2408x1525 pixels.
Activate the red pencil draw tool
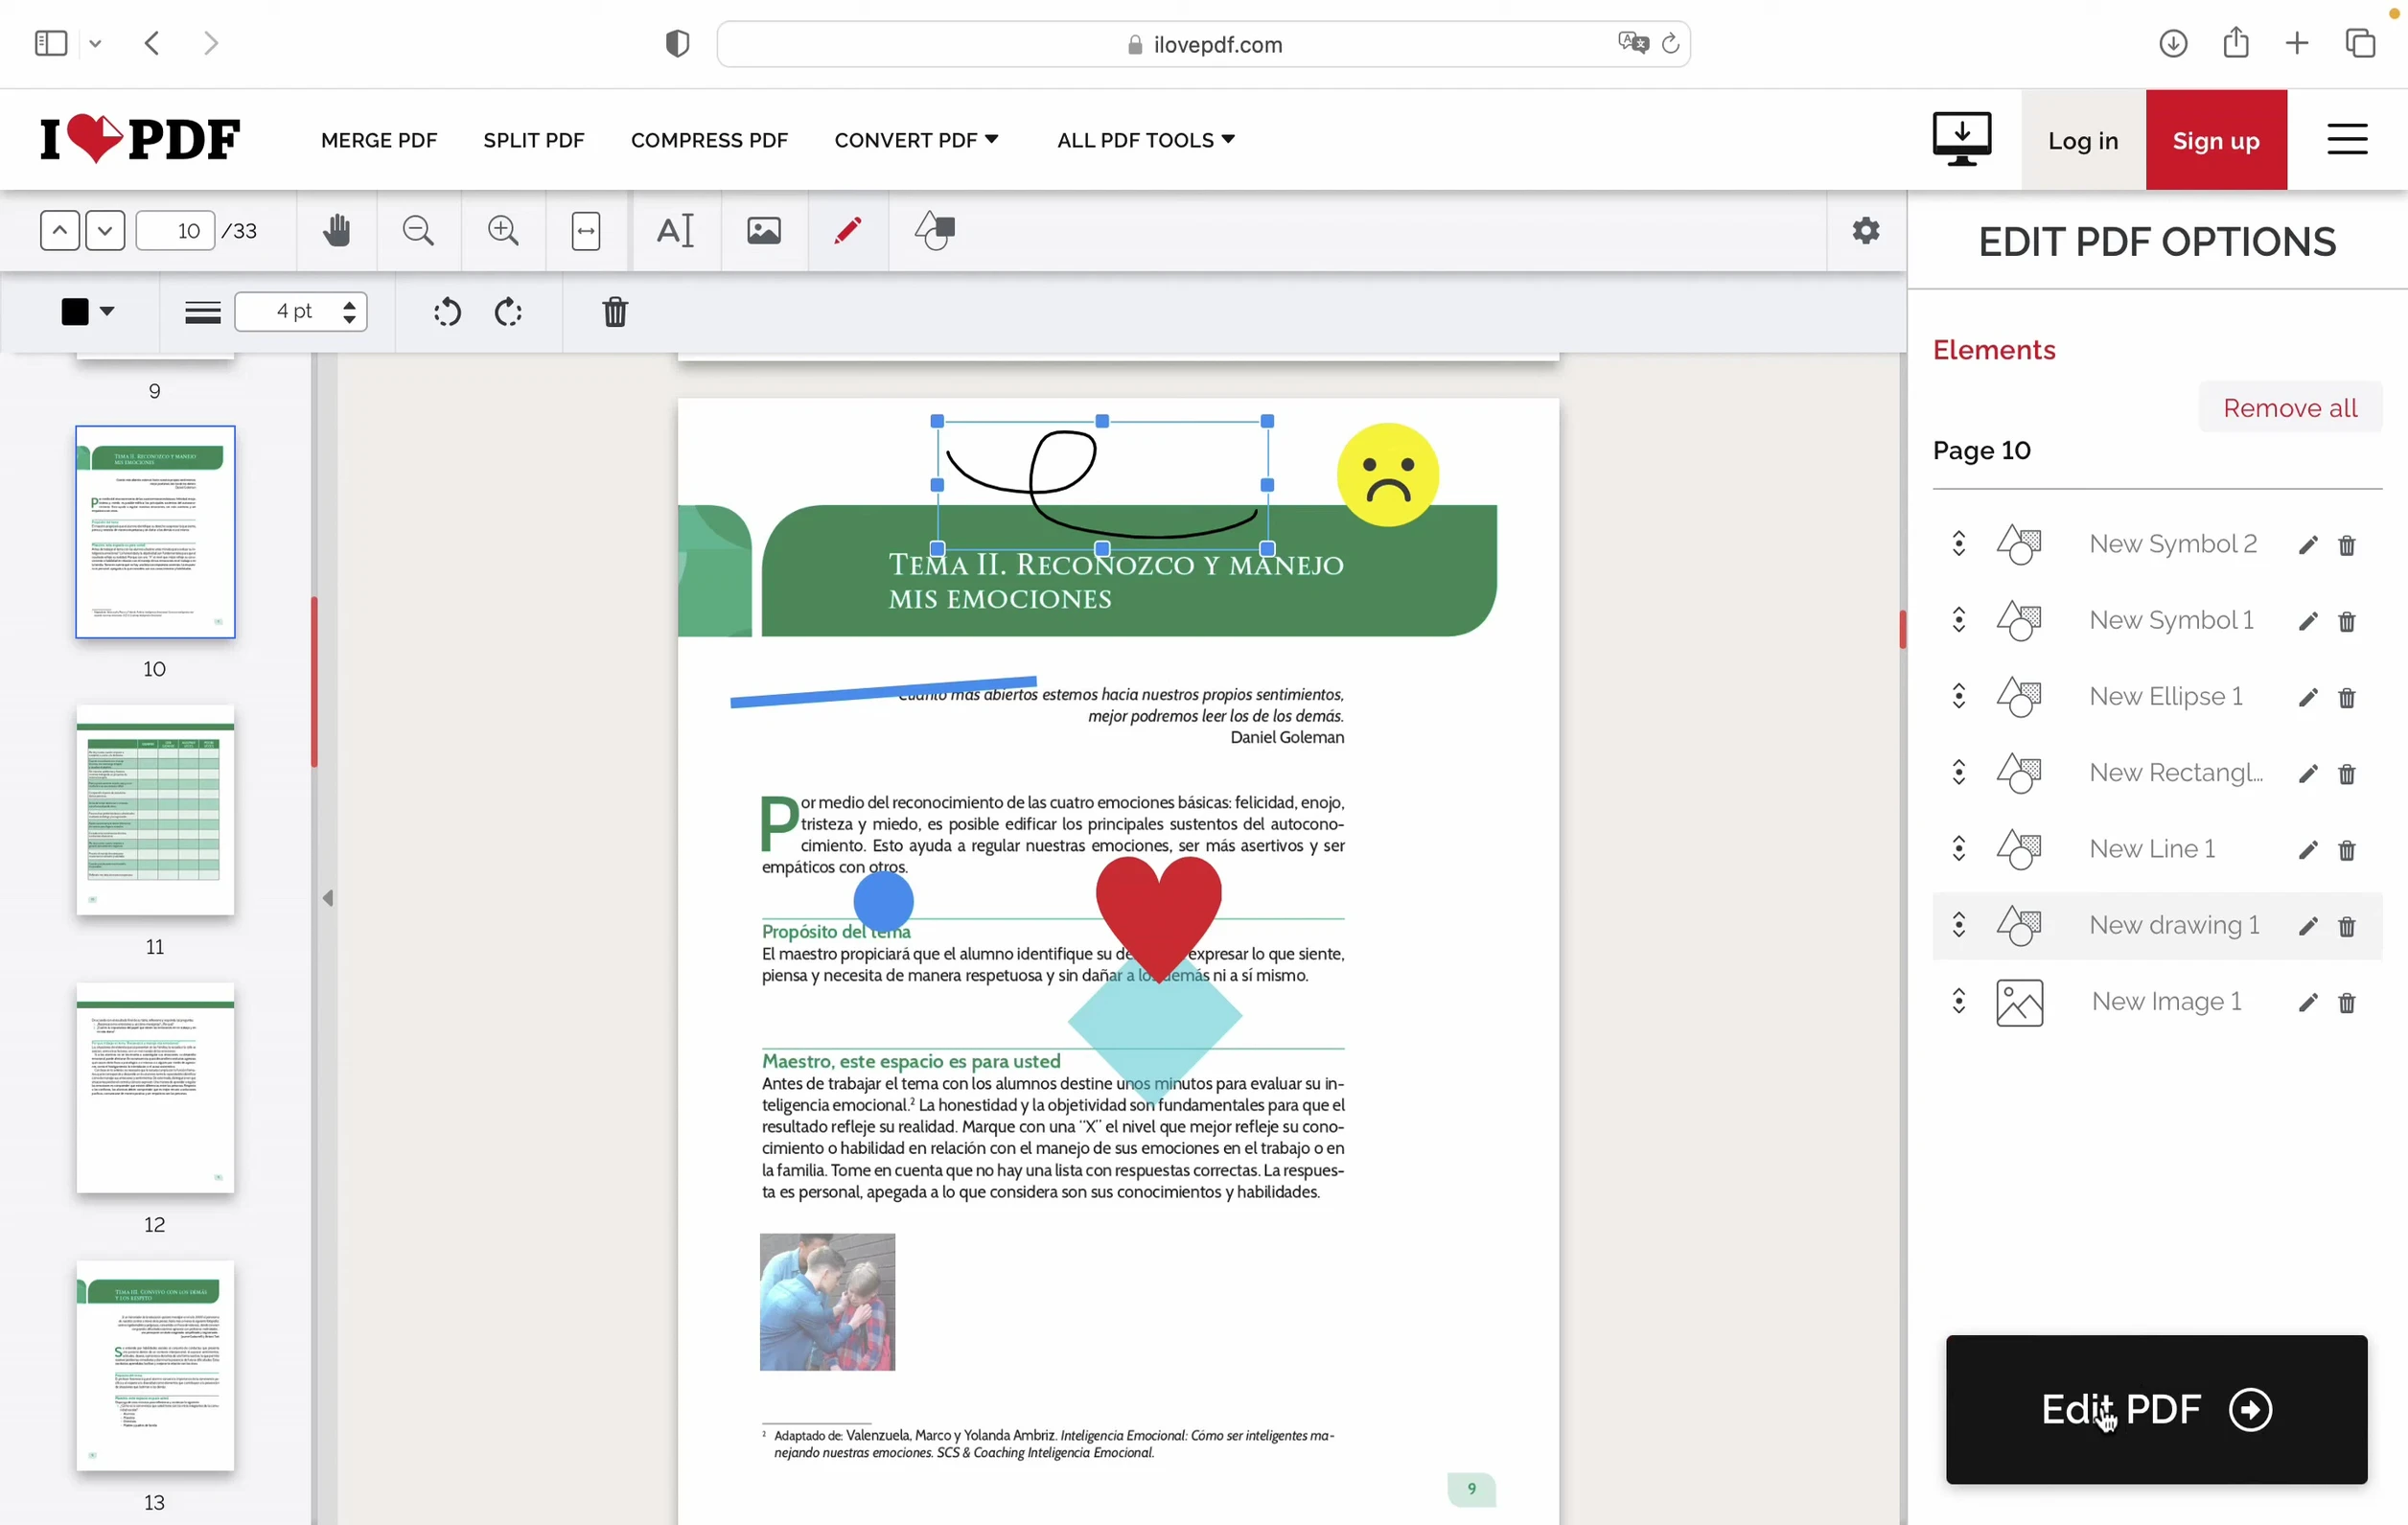[847, 231]
